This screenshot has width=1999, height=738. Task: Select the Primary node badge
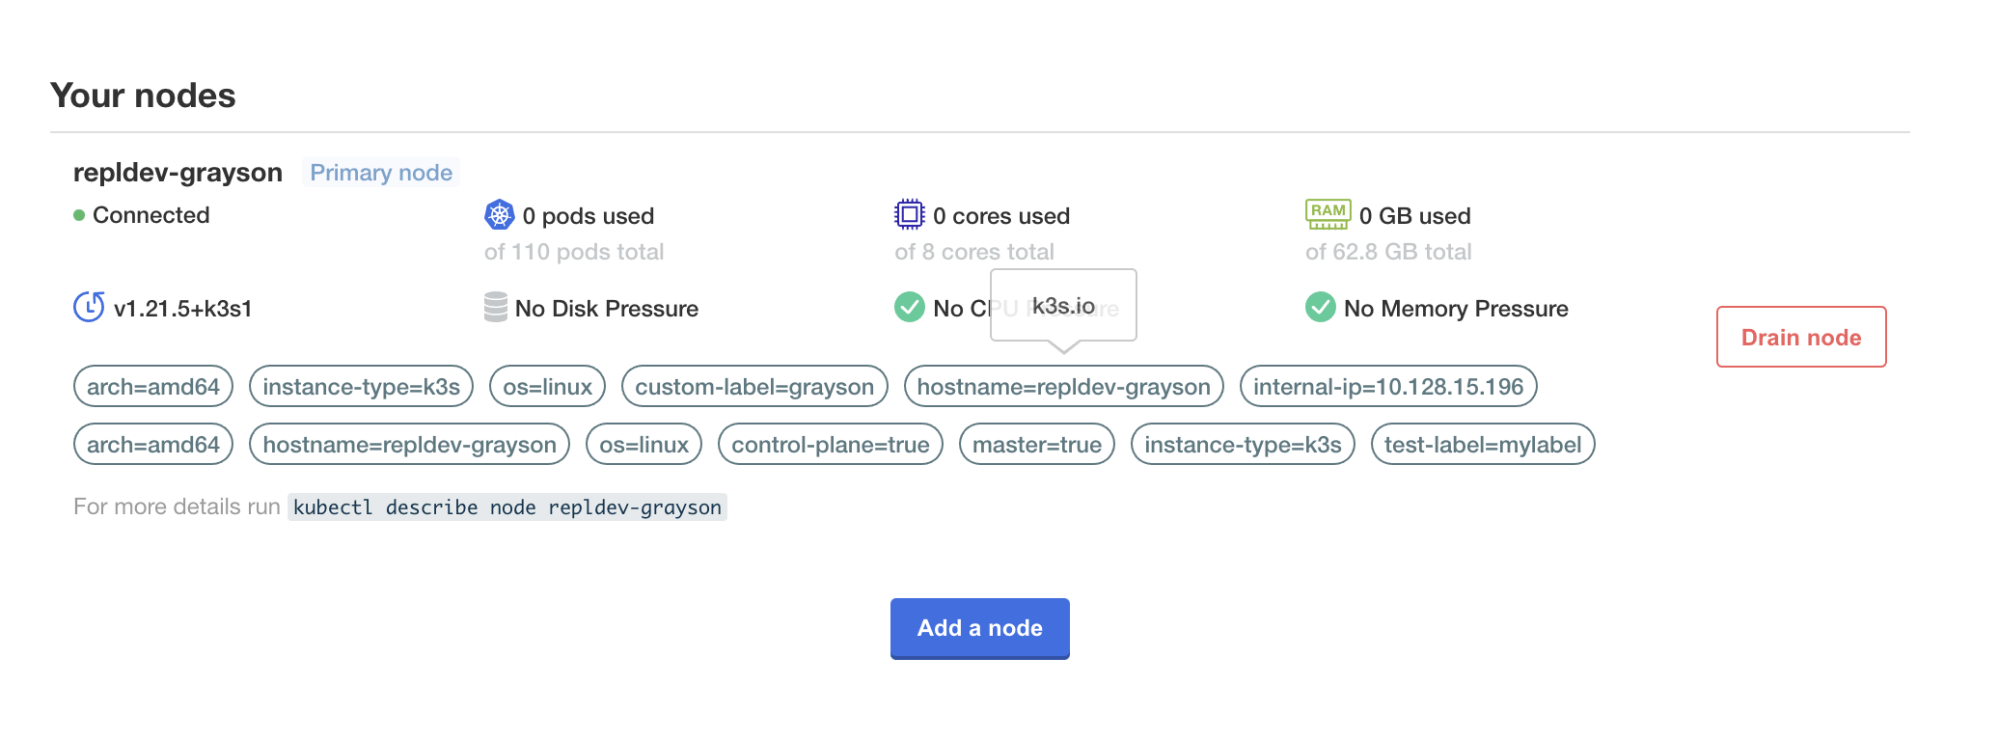[x=381, y=173]
